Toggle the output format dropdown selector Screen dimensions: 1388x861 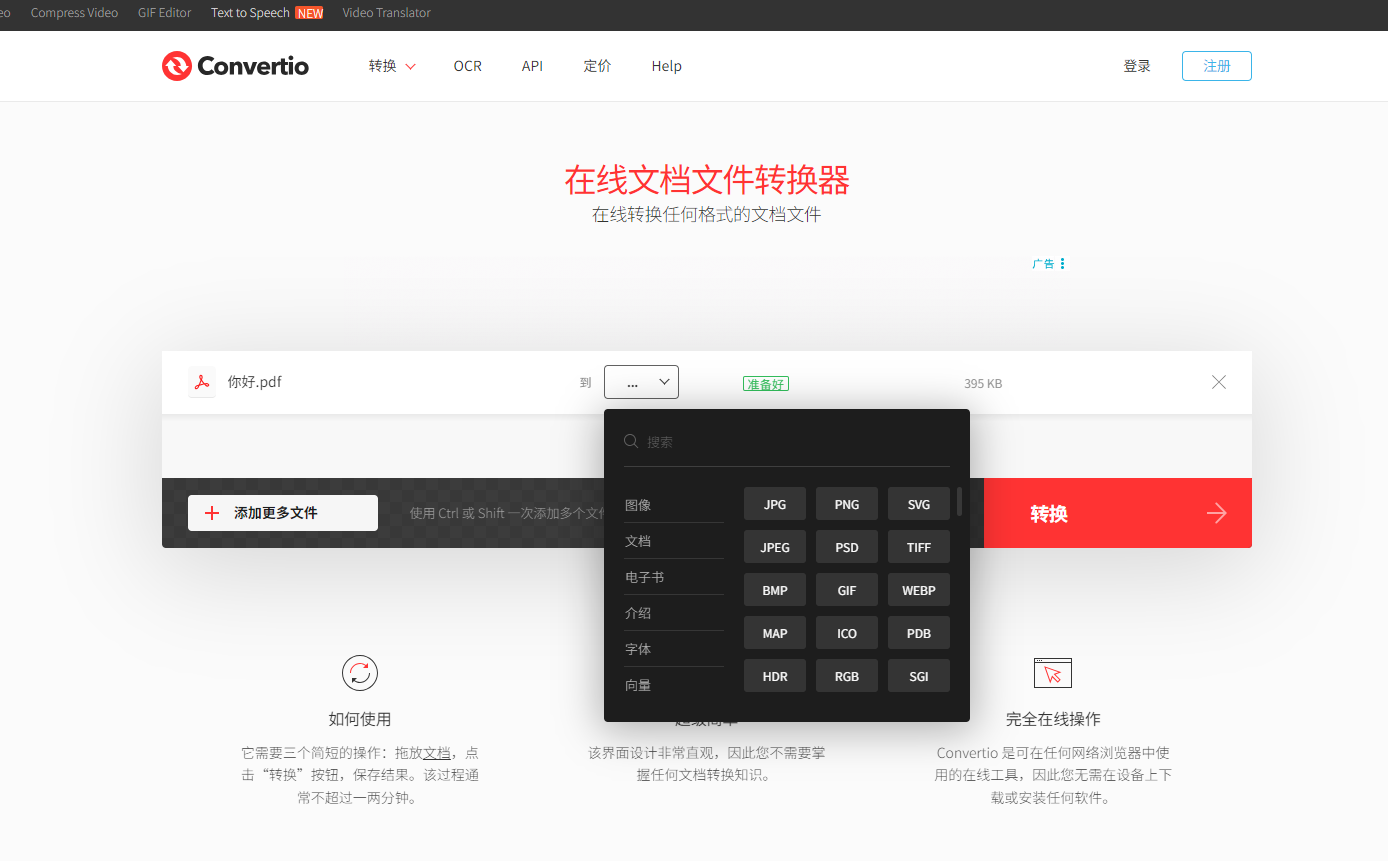pyautogui.click(x=641, y=382)
